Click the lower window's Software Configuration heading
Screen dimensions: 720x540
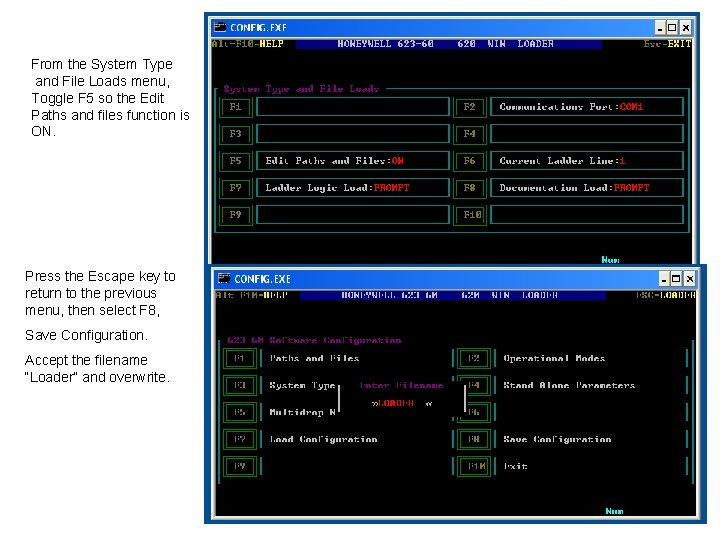315,340
